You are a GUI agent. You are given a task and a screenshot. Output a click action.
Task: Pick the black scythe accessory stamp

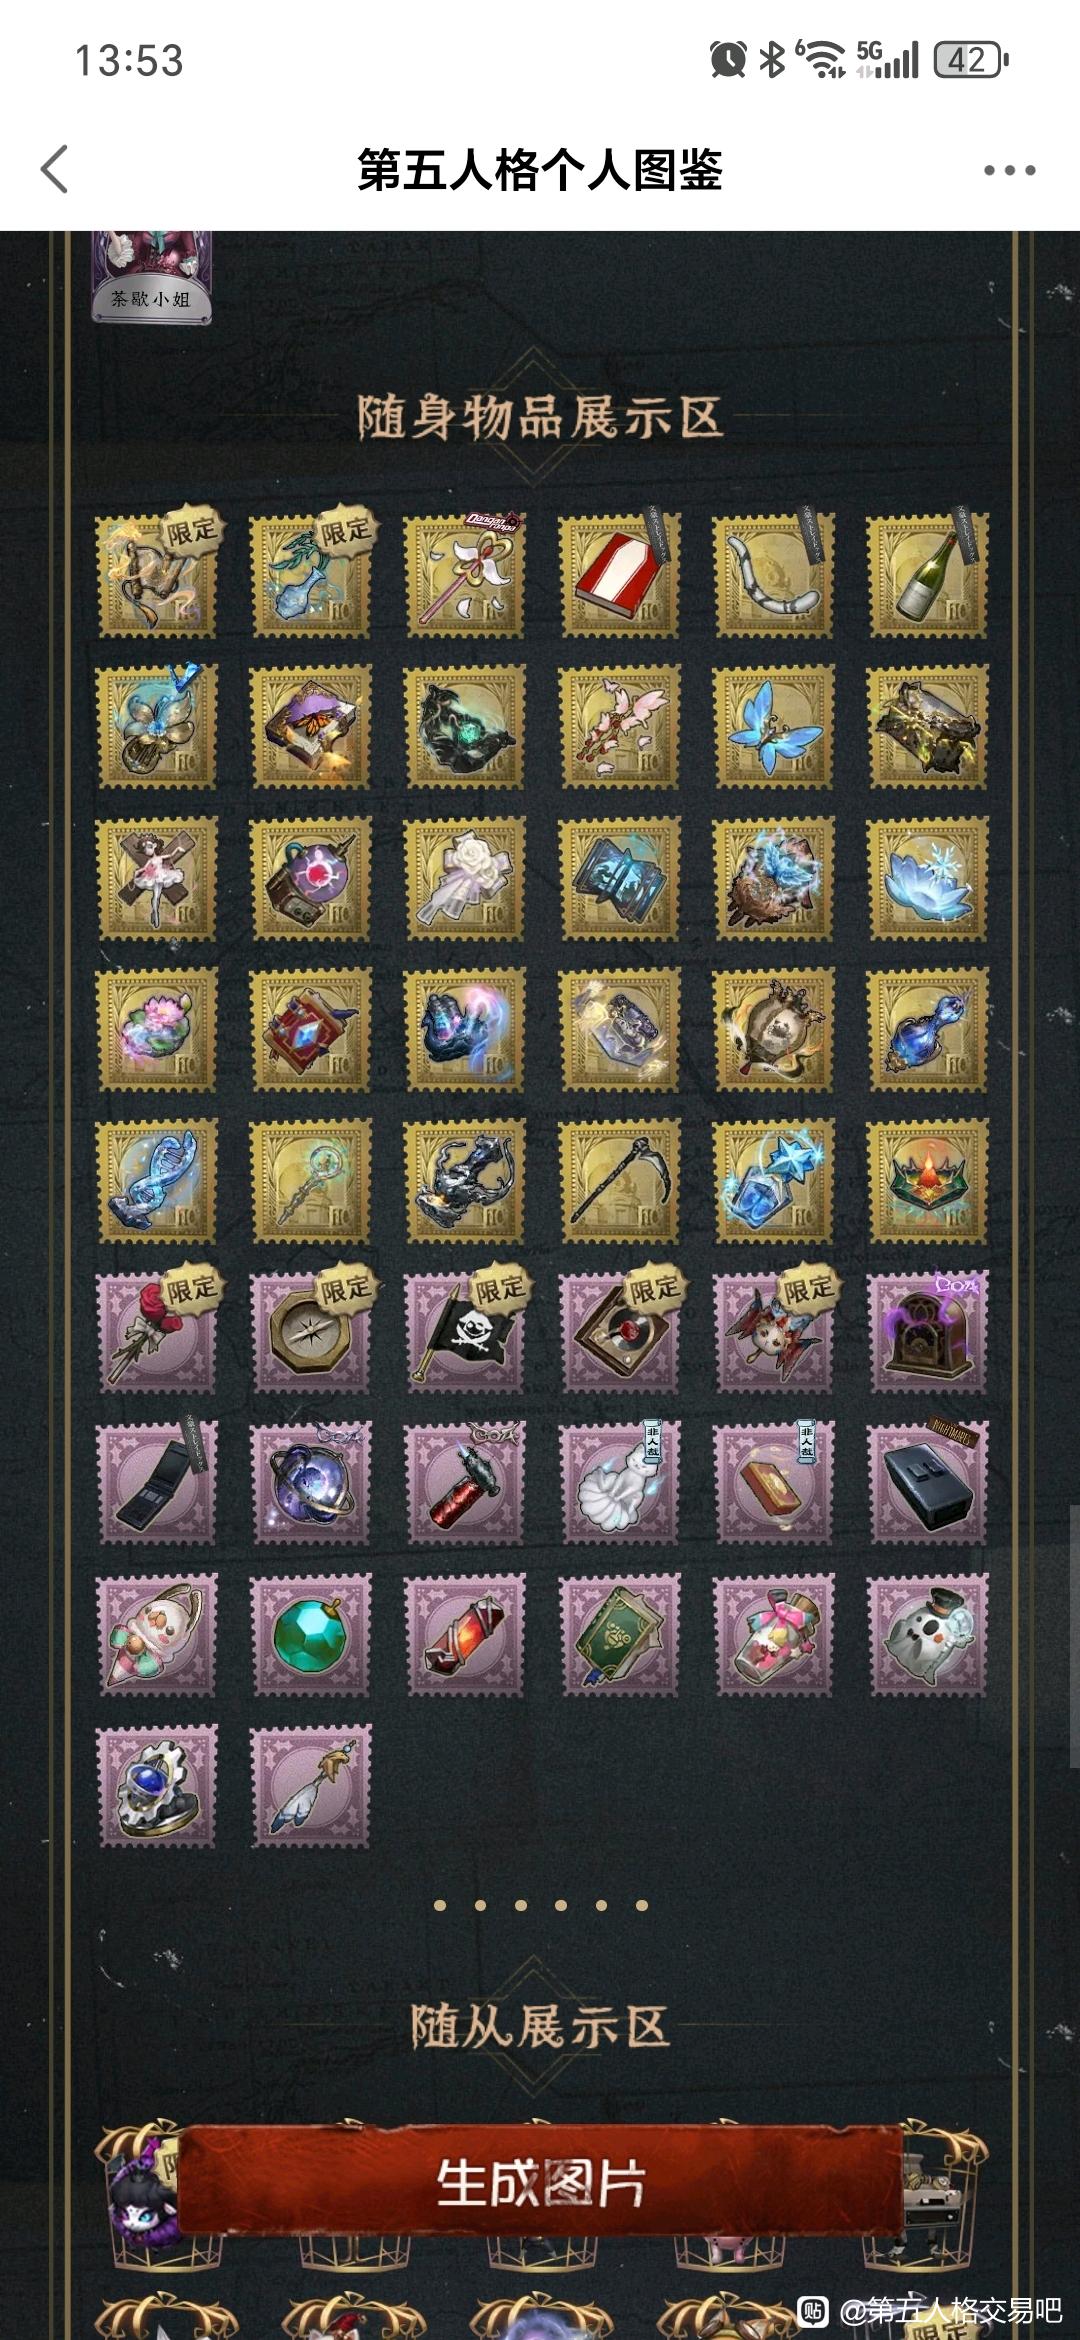click(619, 1181)
